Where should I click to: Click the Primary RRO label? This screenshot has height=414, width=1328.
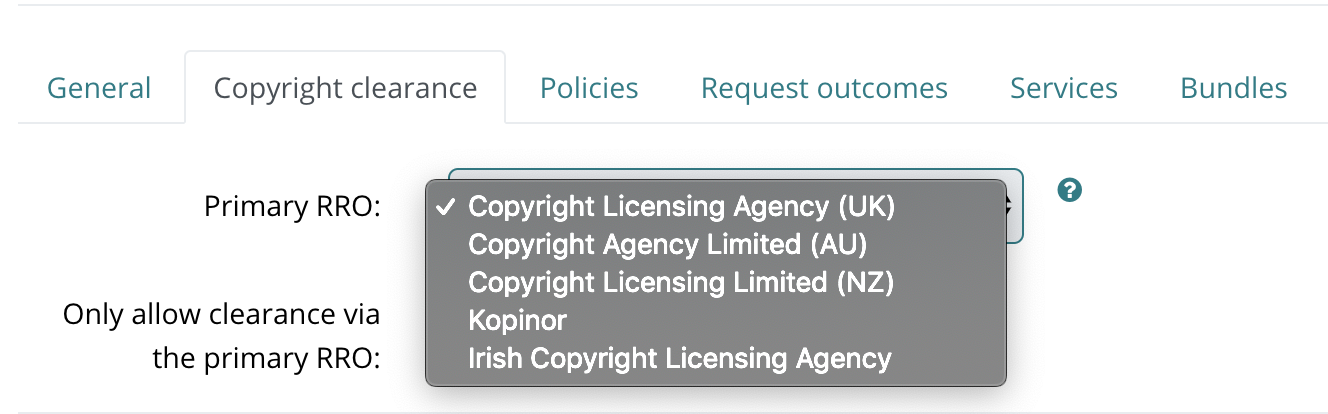tap(292, 206)
